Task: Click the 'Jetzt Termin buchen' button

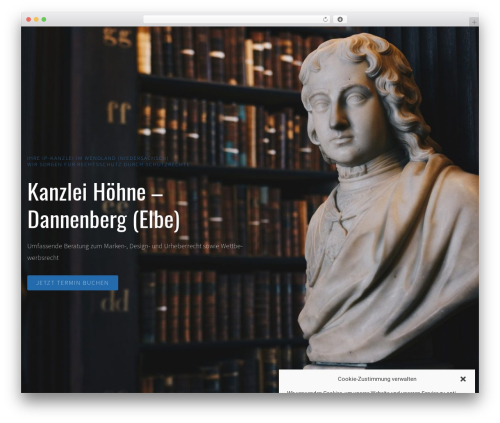Action: [72, 283]
